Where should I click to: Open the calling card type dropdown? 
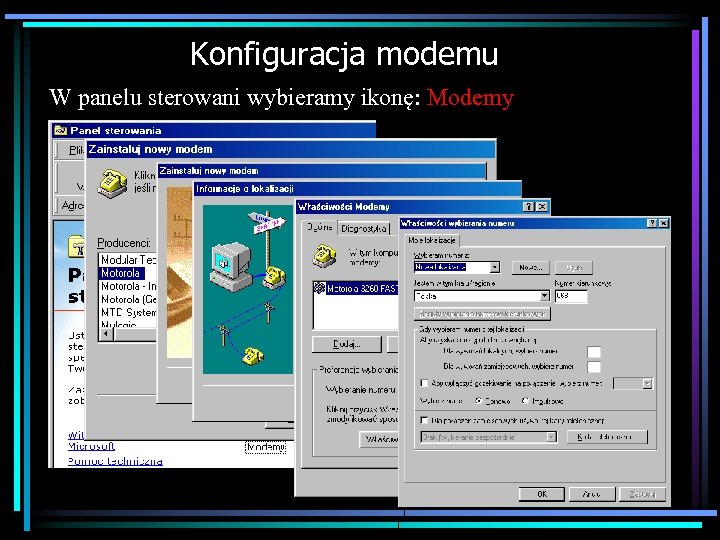pyautogui.click(x=551, y=437)
